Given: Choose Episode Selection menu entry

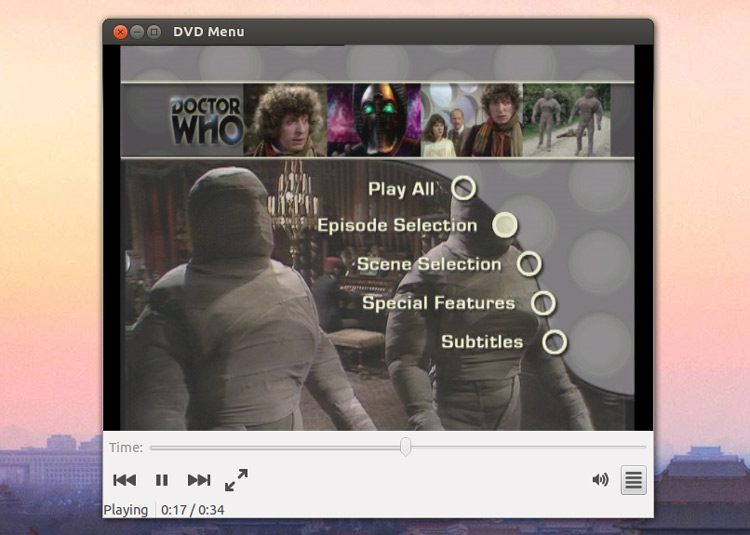Looking at the screenshot, I should click(x=397, y=225).
